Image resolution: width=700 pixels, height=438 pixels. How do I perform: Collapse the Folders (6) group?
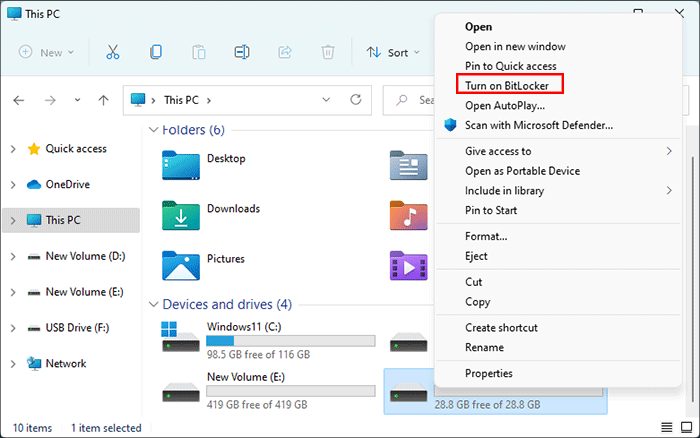pos(154,130)
